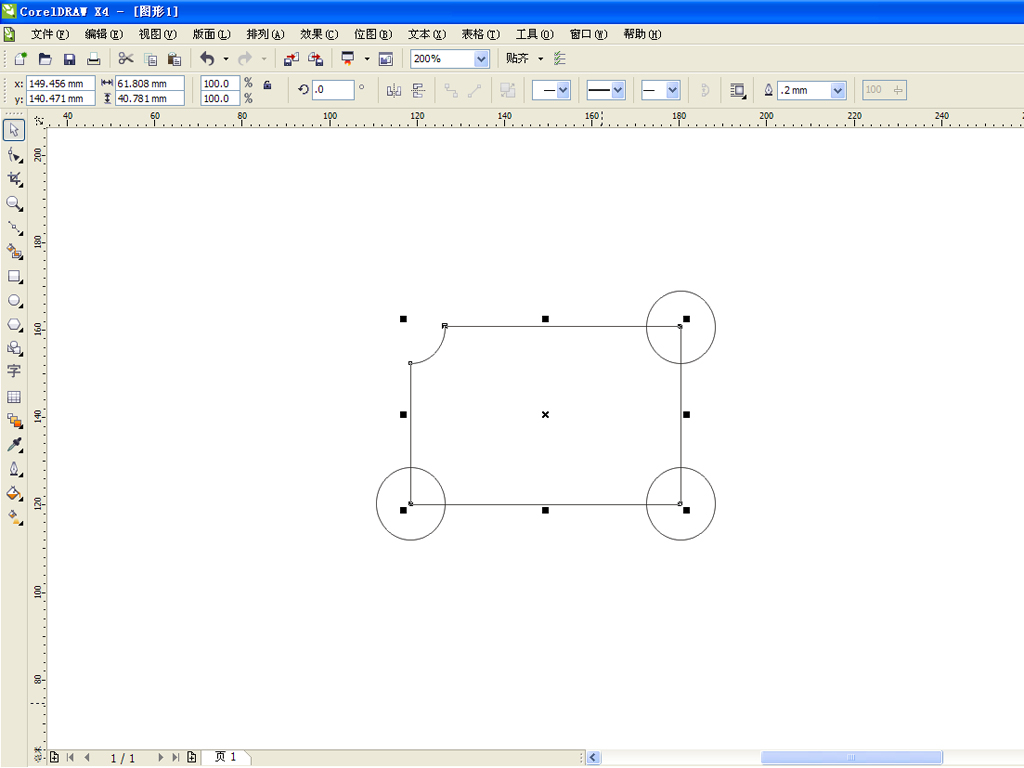The image size is (1024, 768).
Task: Open the outline style dropdown
Action: pos(618,90)
